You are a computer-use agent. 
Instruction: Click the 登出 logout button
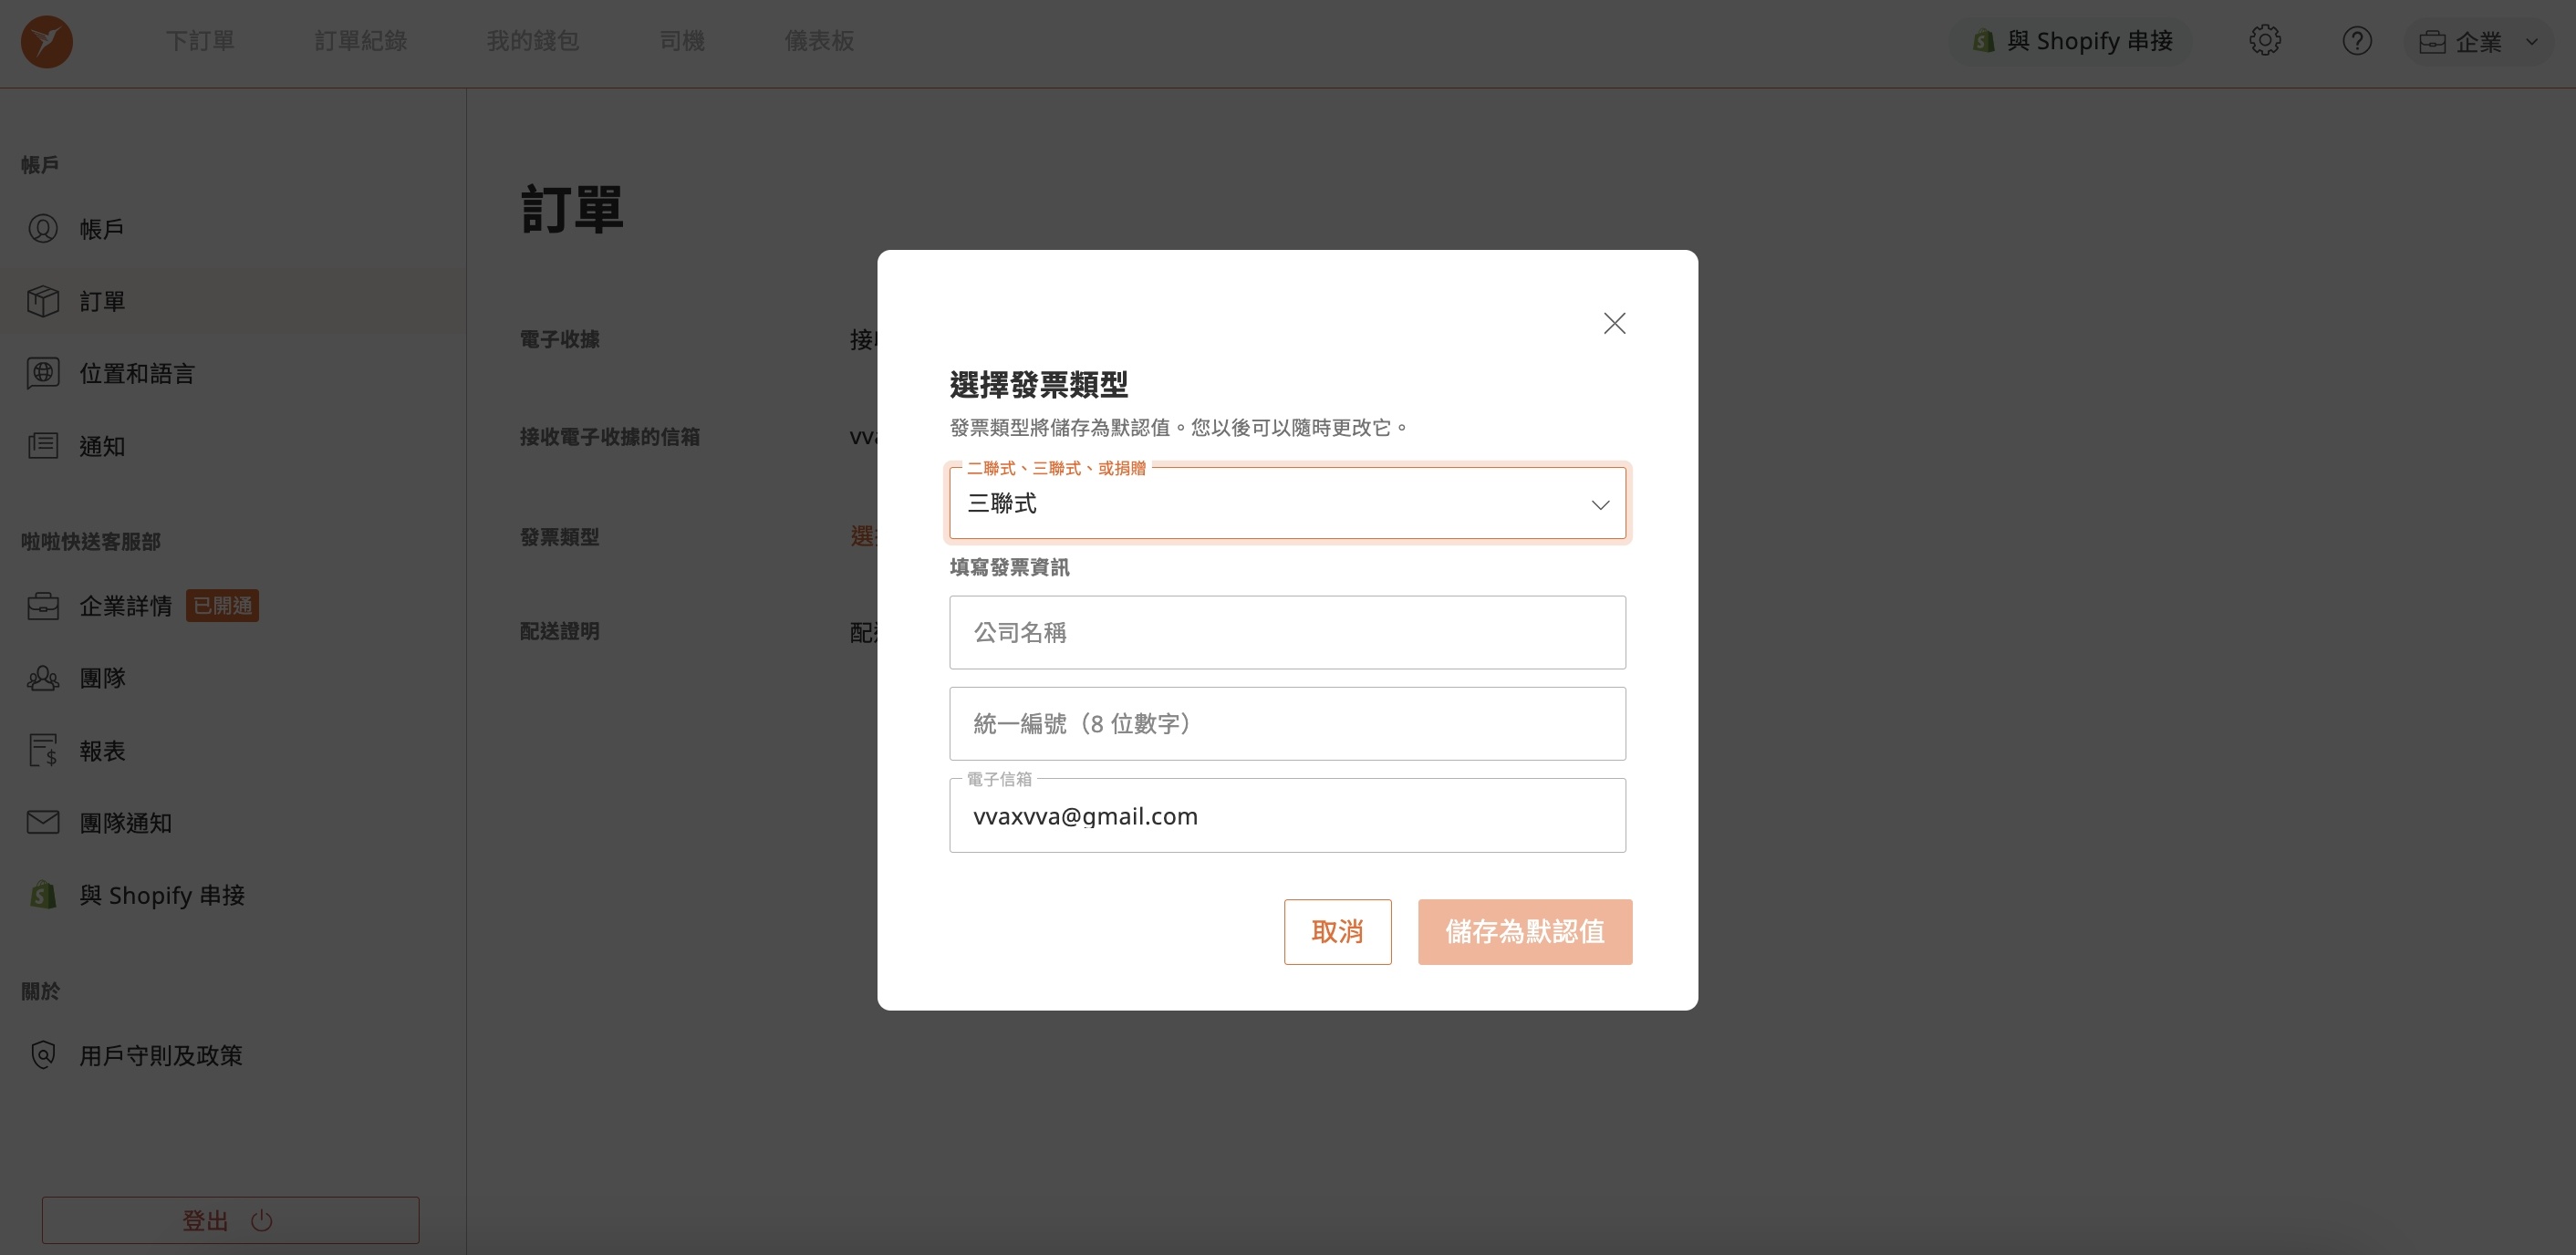pyautogui.click(x=230, y=1220)
